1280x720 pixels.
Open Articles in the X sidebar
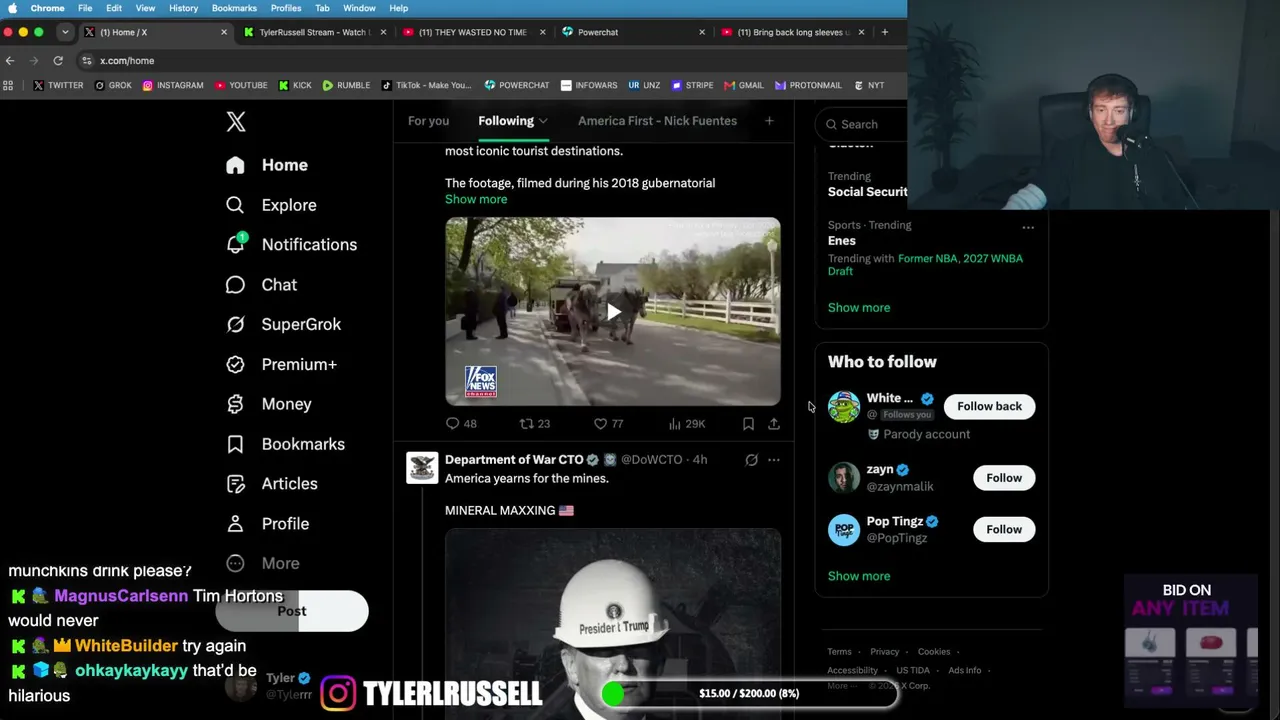[x=271, y=484]
